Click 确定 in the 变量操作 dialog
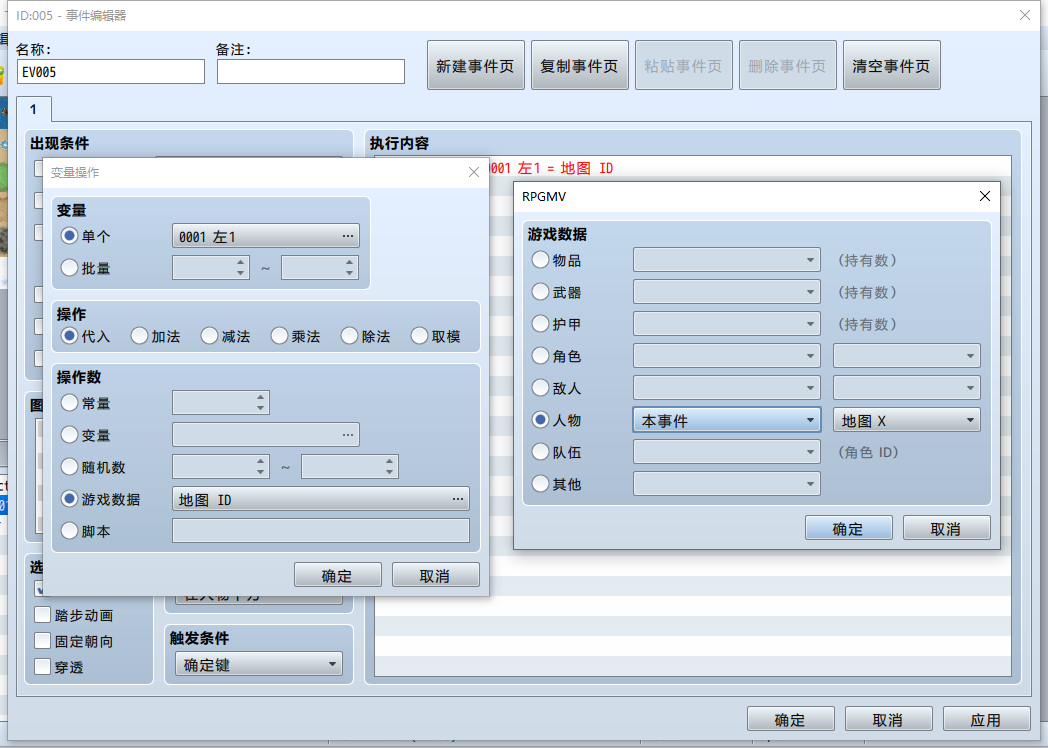 (338, 575)
